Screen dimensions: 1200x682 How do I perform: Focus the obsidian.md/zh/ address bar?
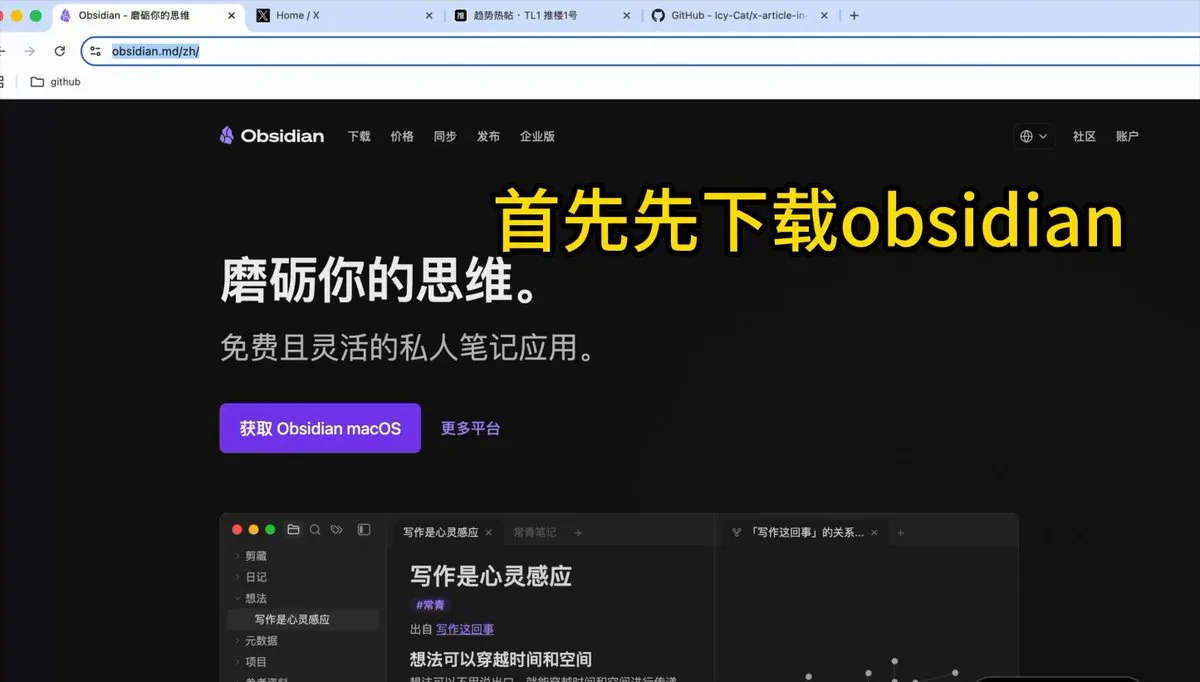[640, 51]
